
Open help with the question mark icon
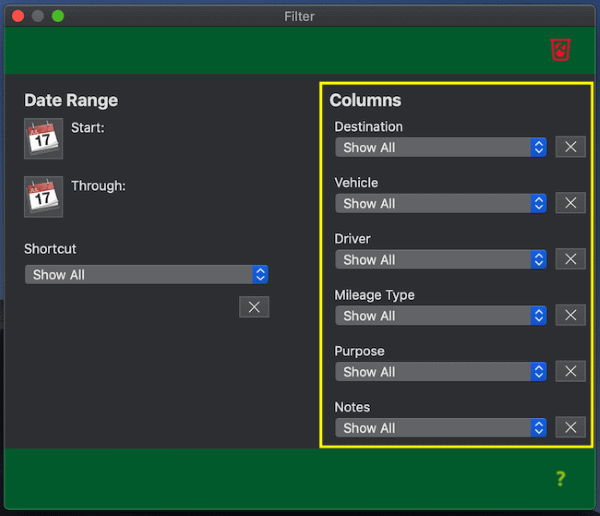click(x=560, y=479)
